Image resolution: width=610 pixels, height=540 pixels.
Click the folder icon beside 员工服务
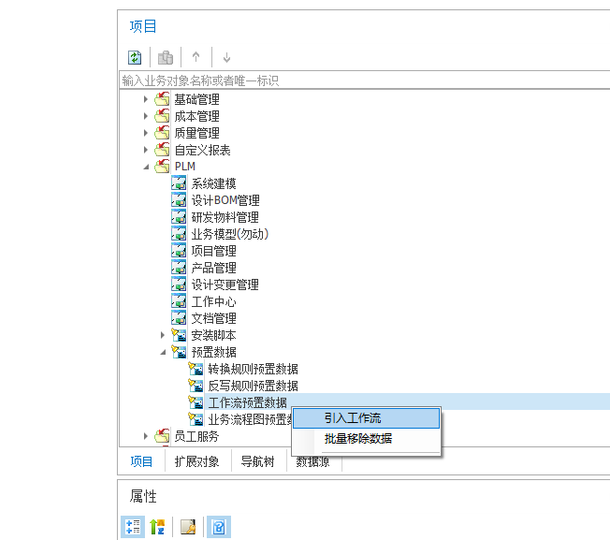coord(162,436)
